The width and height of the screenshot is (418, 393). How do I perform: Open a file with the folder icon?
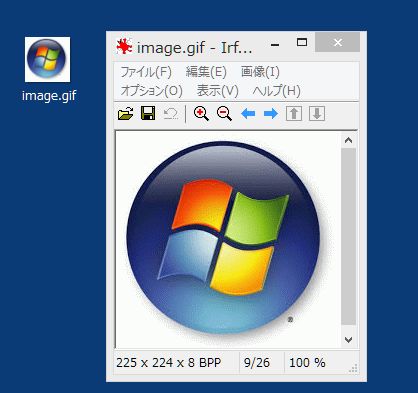point(126,114)
